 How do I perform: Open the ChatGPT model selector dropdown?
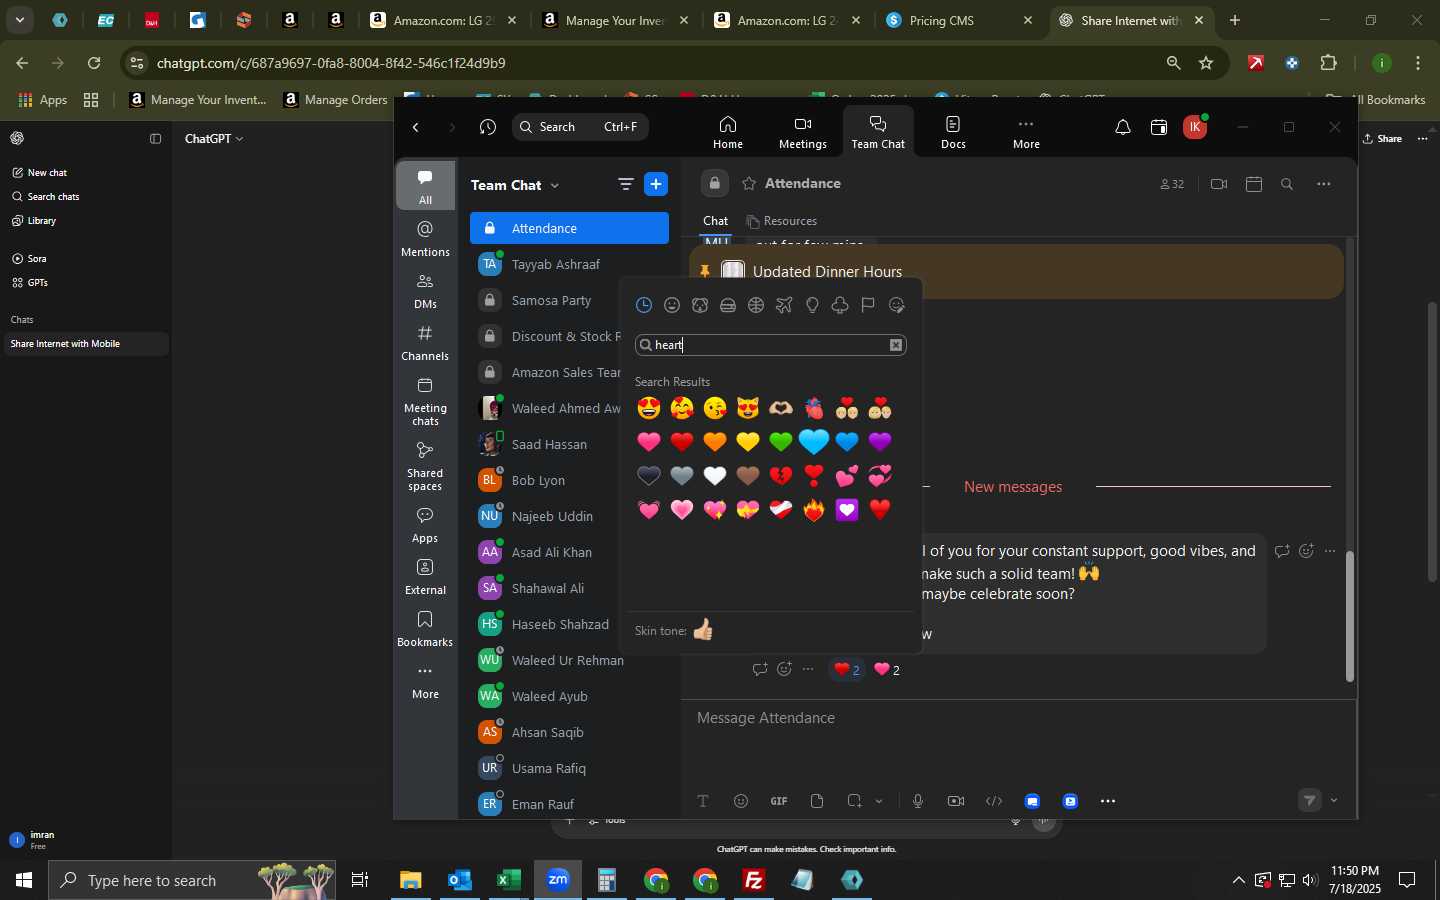[x=214, y=139]
